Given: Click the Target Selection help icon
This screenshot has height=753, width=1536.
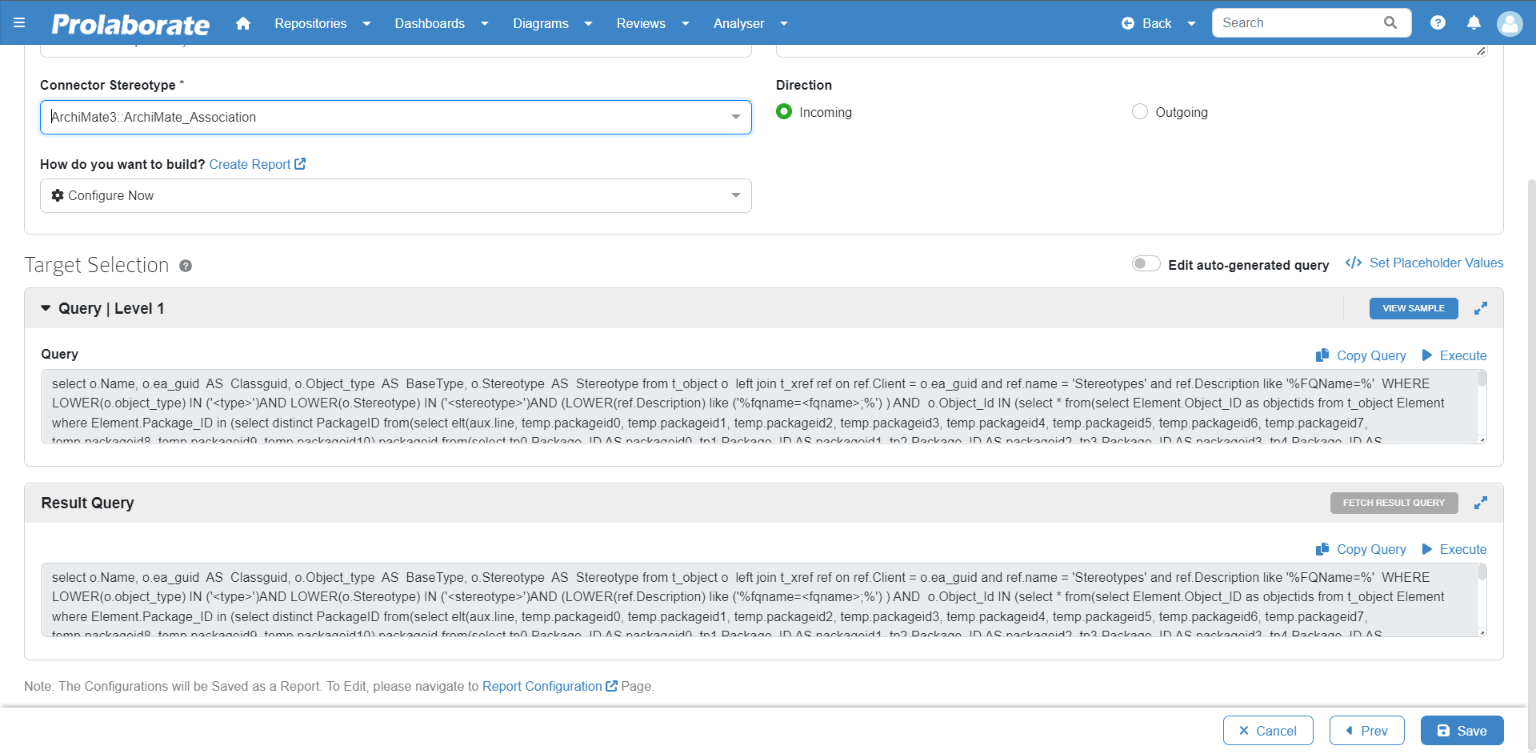Looking at the screenshot, I should [x=185, y=264].
